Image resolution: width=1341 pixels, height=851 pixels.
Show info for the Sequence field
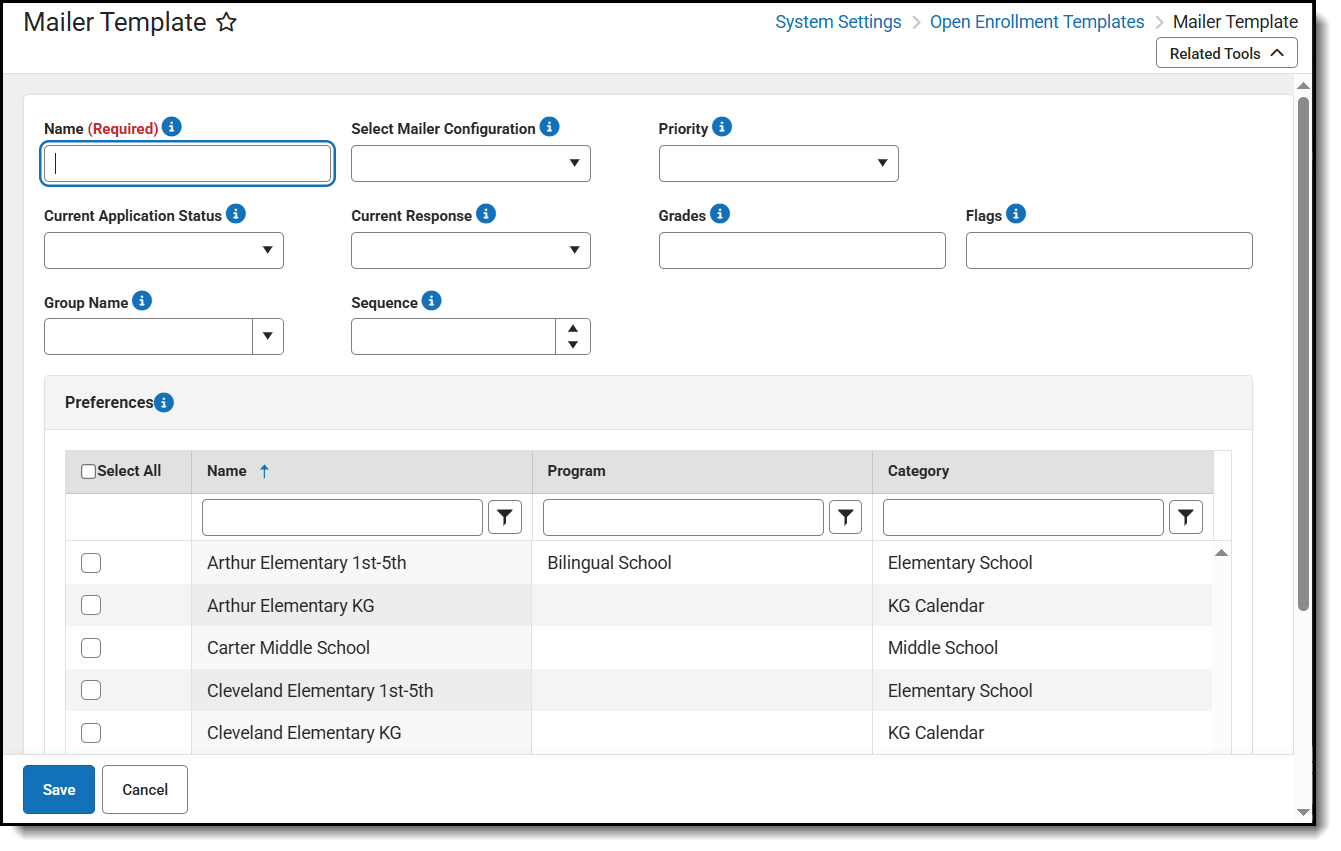click(x=431, y=301)
